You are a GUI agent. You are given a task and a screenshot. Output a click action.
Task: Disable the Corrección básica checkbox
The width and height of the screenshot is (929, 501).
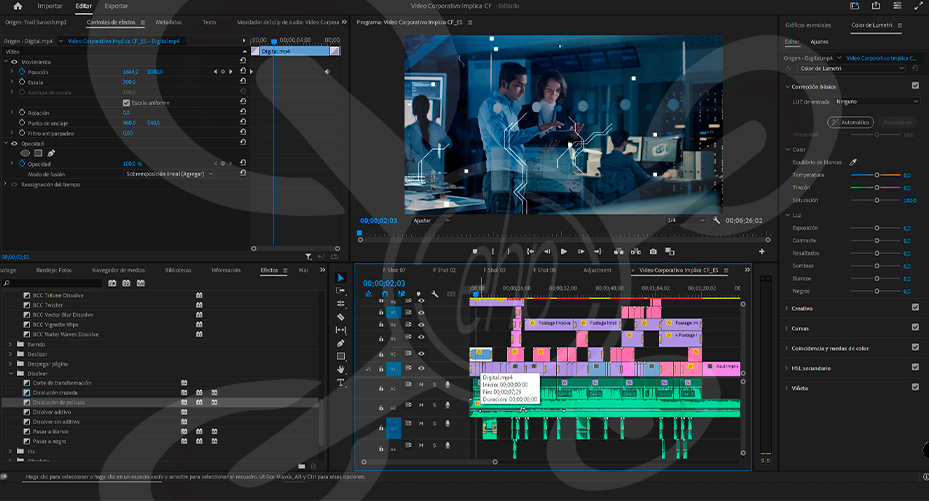[915, 86]
